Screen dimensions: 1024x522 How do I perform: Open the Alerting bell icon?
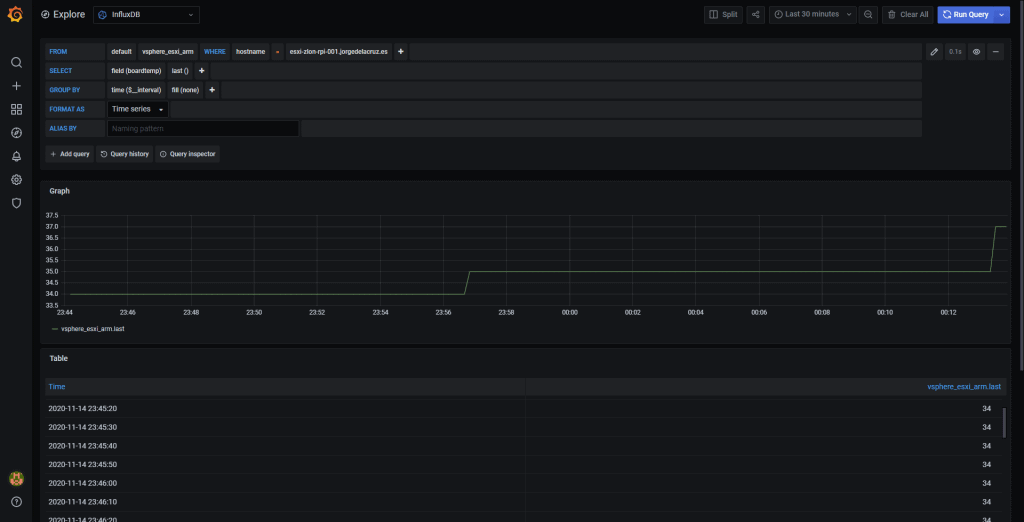[16, 156]
